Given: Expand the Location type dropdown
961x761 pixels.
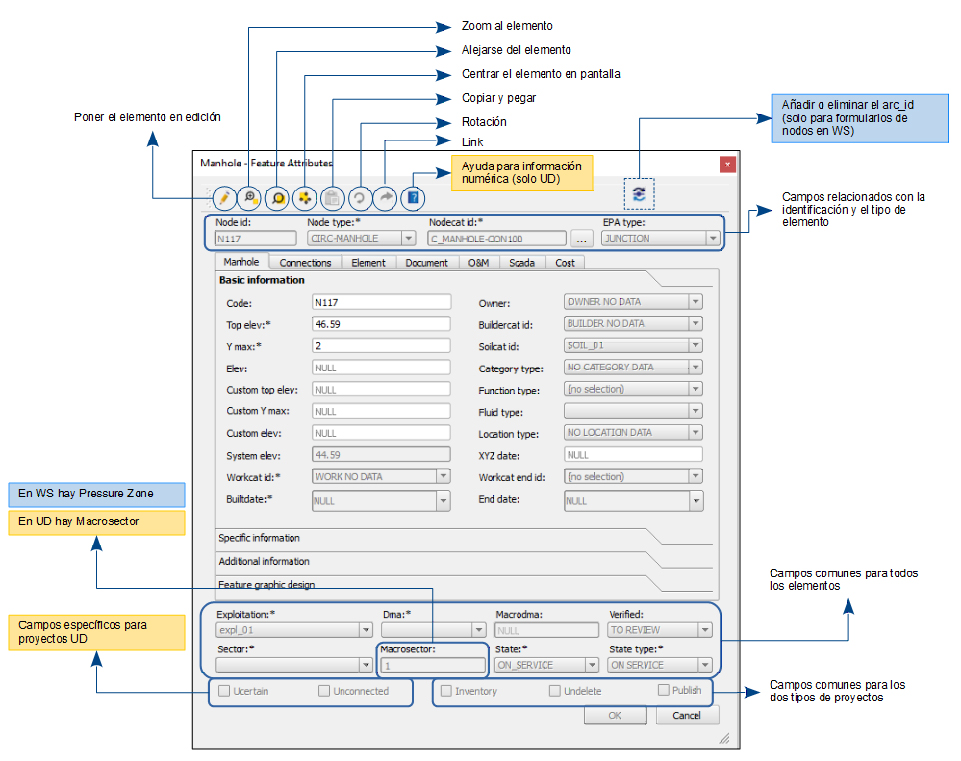Looking at the screenshot, I should [633, 433].
